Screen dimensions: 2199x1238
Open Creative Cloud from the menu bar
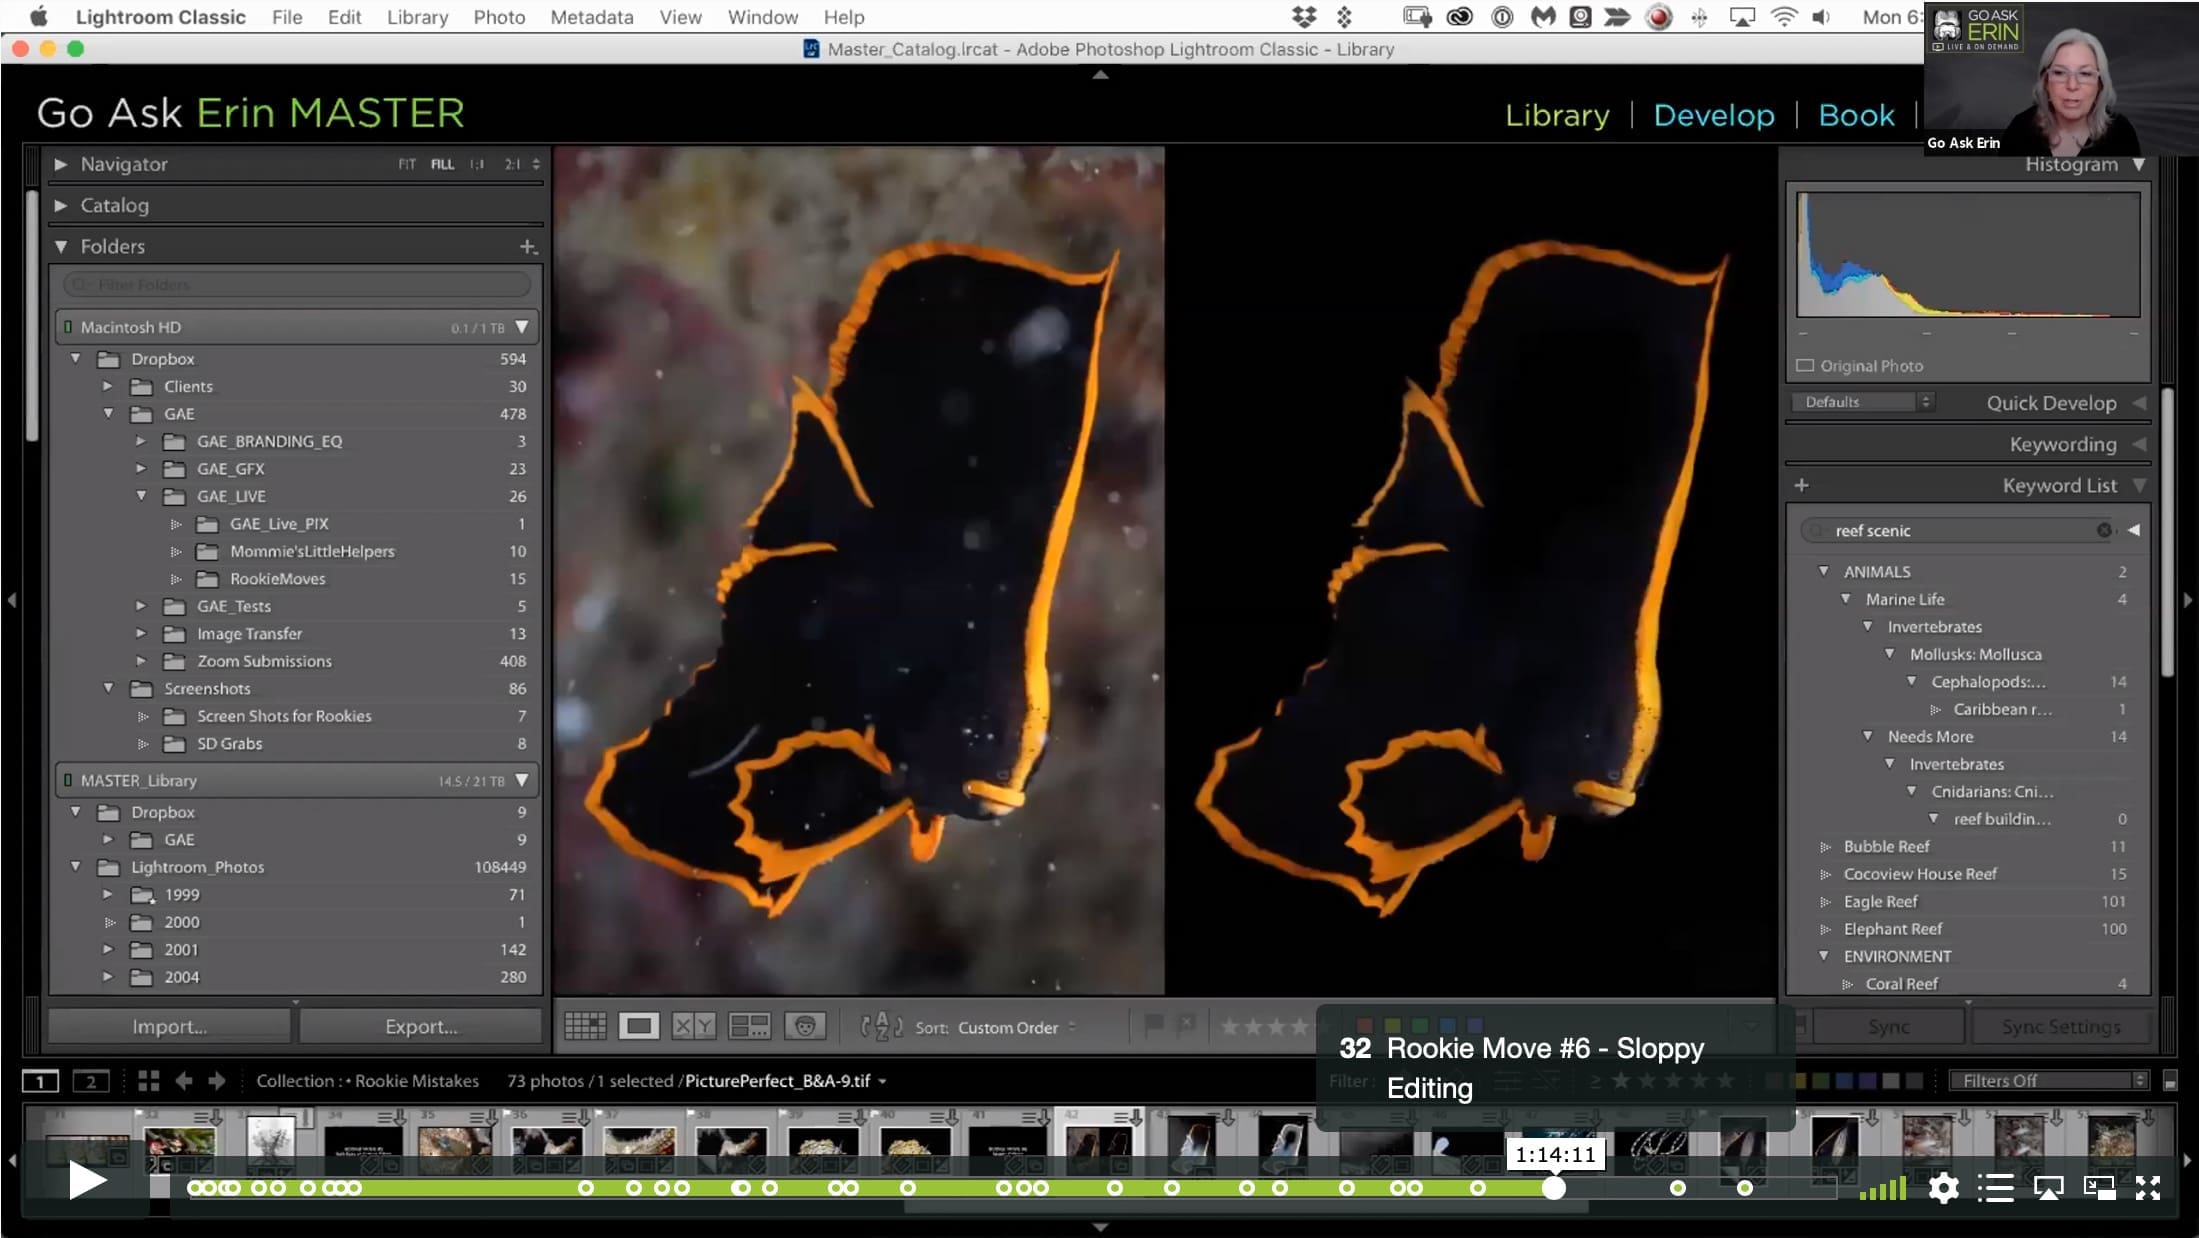[1459, 17]
